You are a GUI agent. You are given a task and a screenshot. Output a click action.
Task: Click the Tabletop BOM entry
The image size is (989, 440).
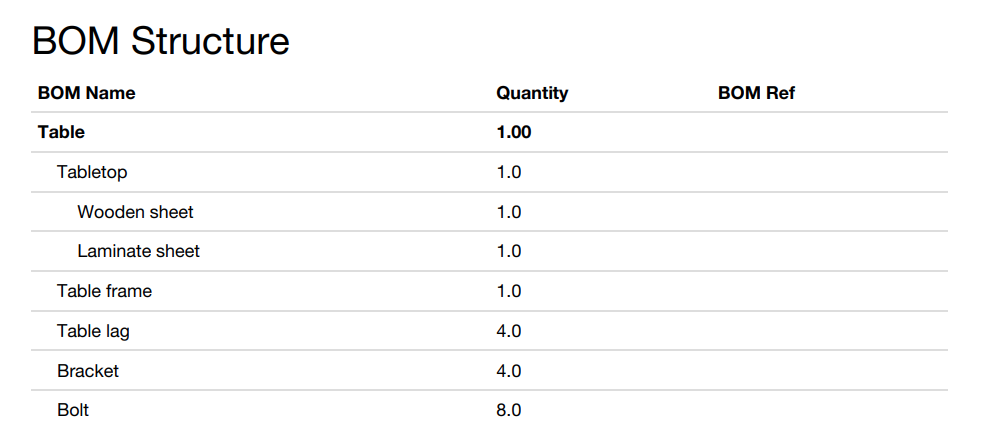click(x=92, y=172)
